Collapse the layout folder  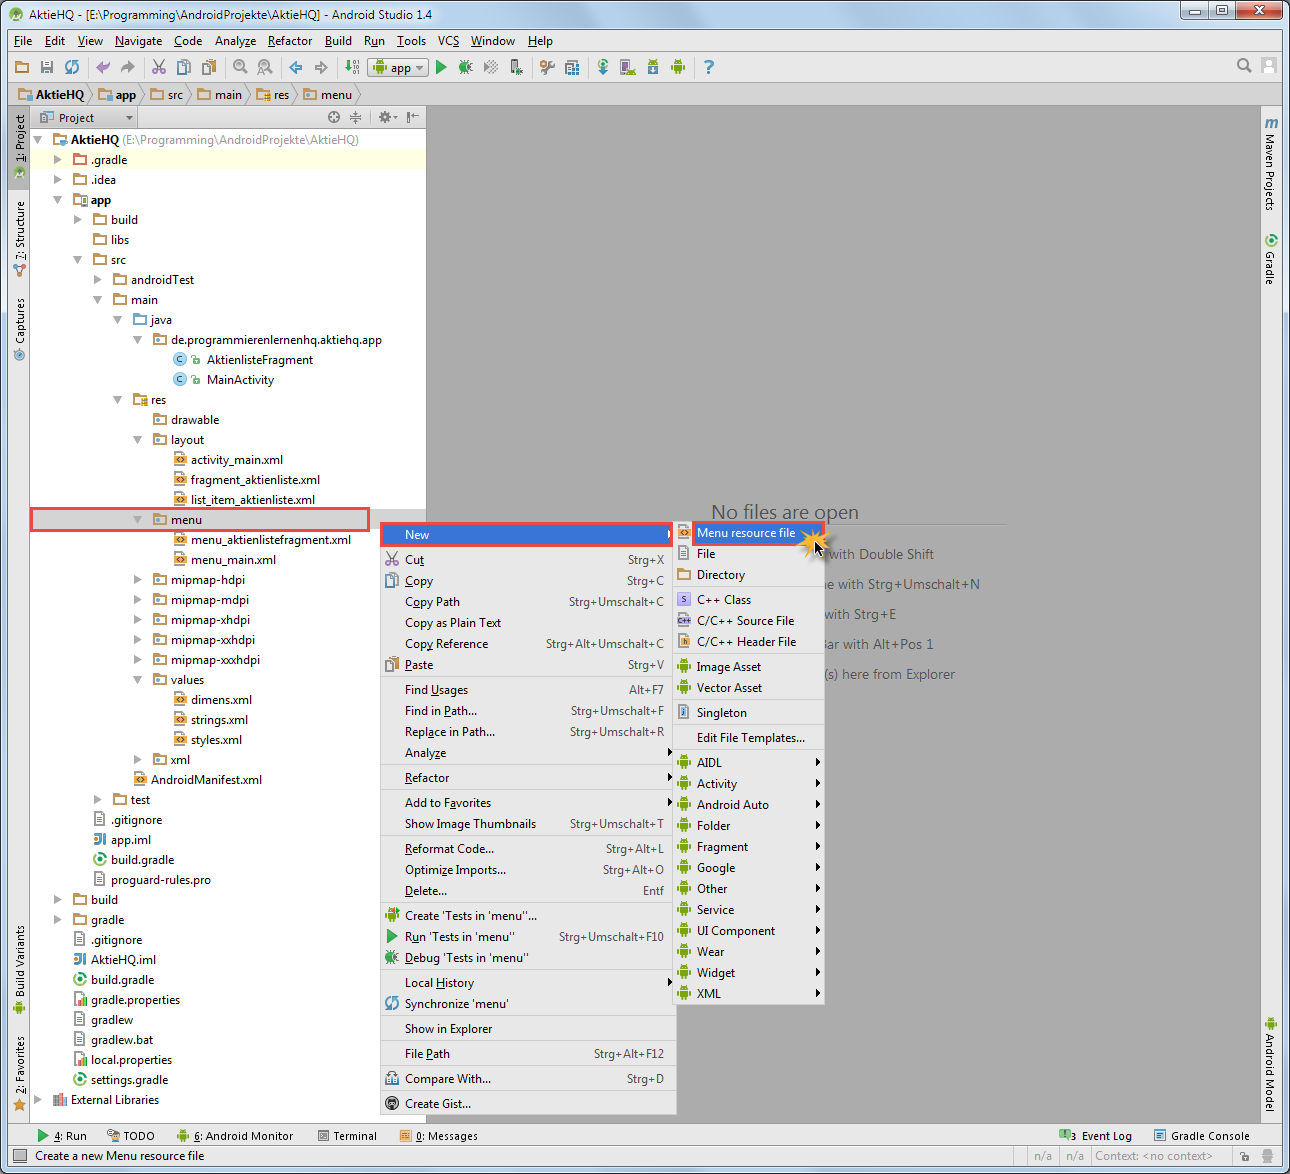[x=138, y=440]
